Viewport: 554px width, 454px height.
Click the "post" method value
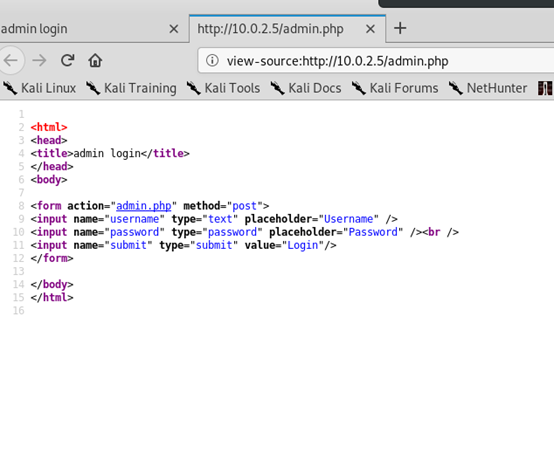pos(244,206)
